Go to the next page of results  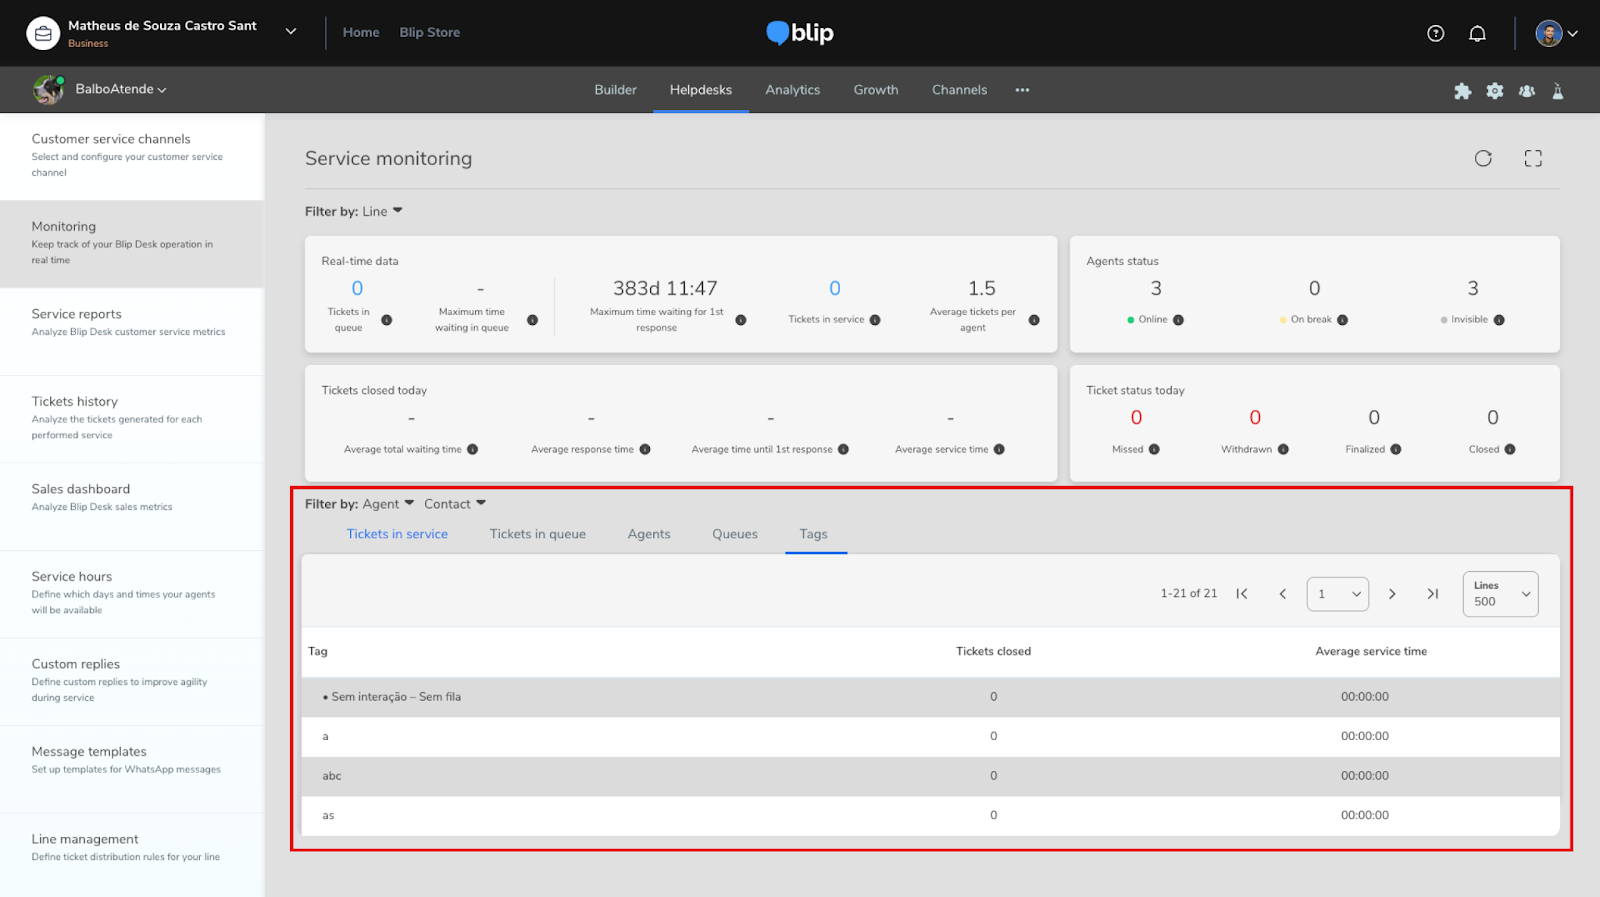(1392, 594)
